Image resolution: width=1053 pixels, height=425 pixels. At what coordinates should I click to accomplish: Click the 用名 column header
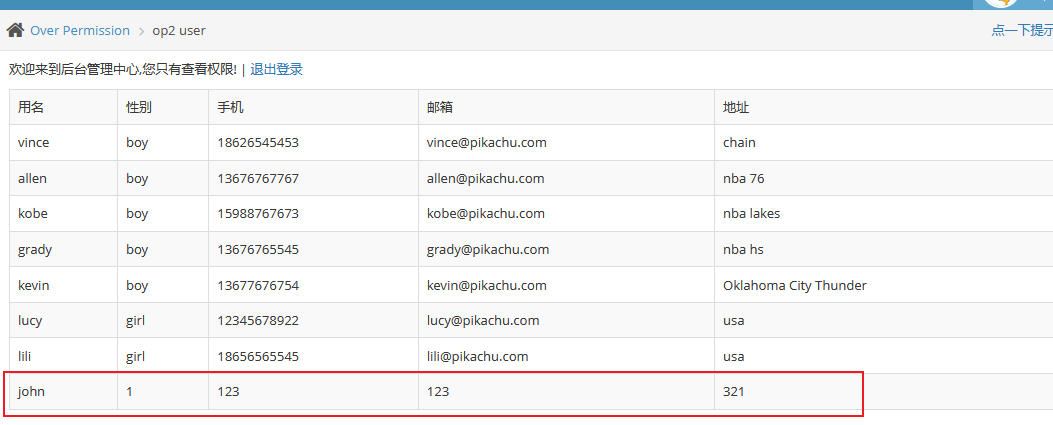click(x=31, y=107)
